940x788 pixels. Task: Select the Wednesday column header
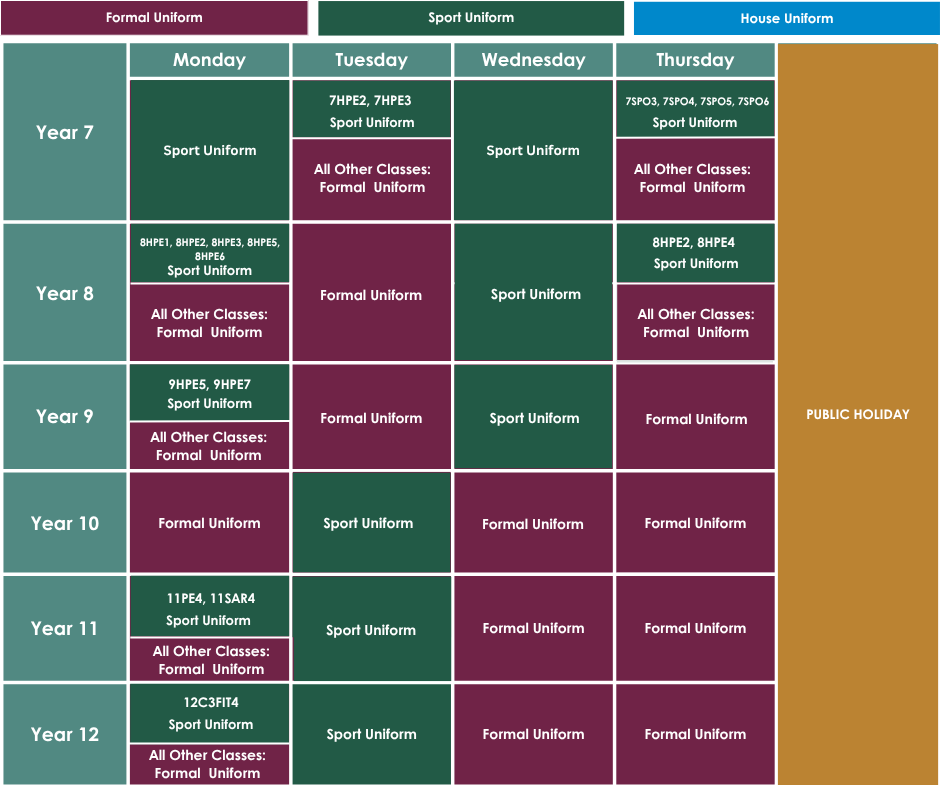533,60
